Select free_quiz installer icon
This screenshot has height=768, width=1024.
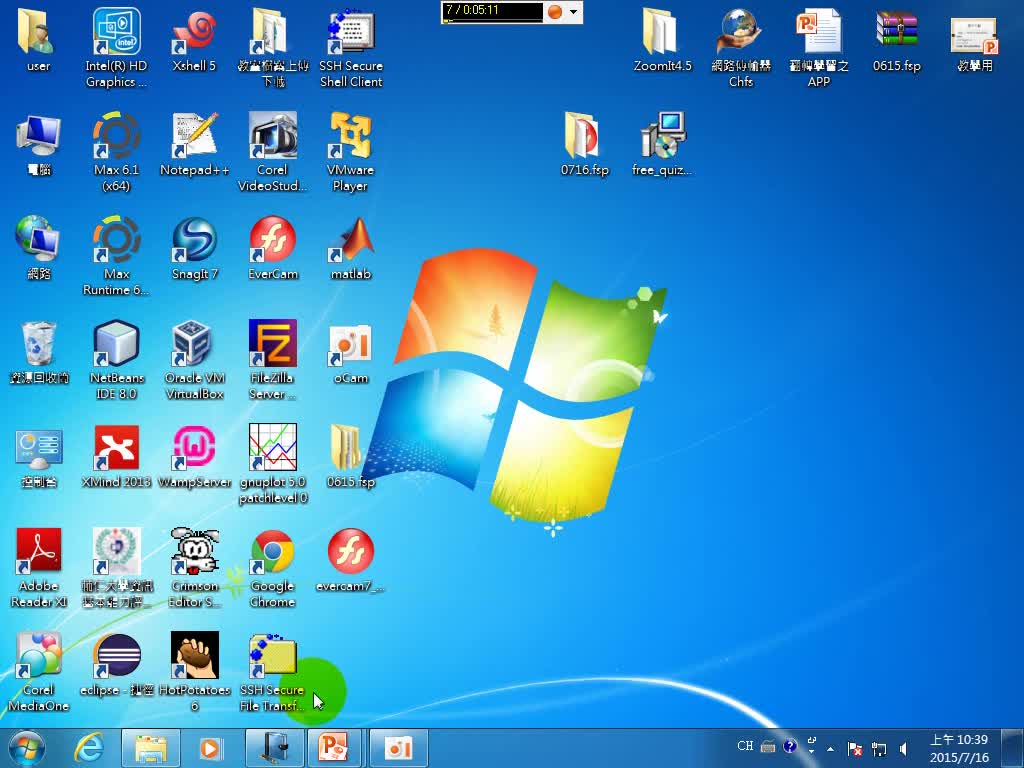[662, 145]
